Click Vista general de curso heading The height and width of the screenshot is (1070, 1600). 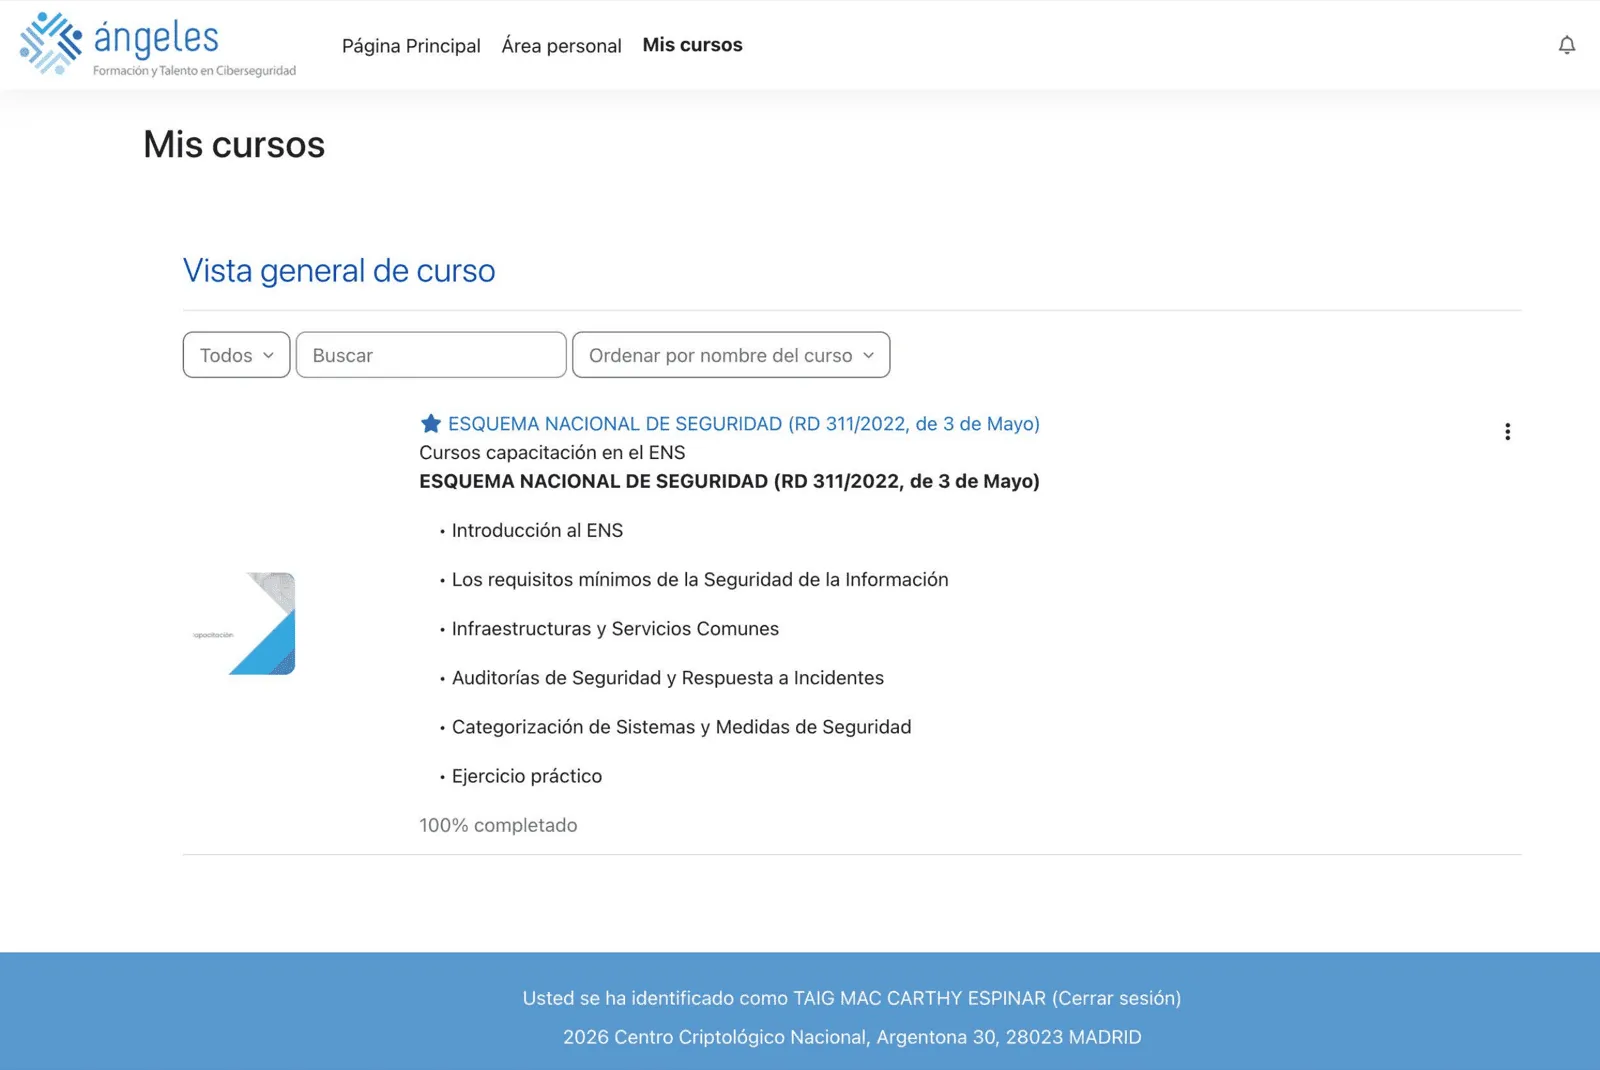click(x=339, y=270)
